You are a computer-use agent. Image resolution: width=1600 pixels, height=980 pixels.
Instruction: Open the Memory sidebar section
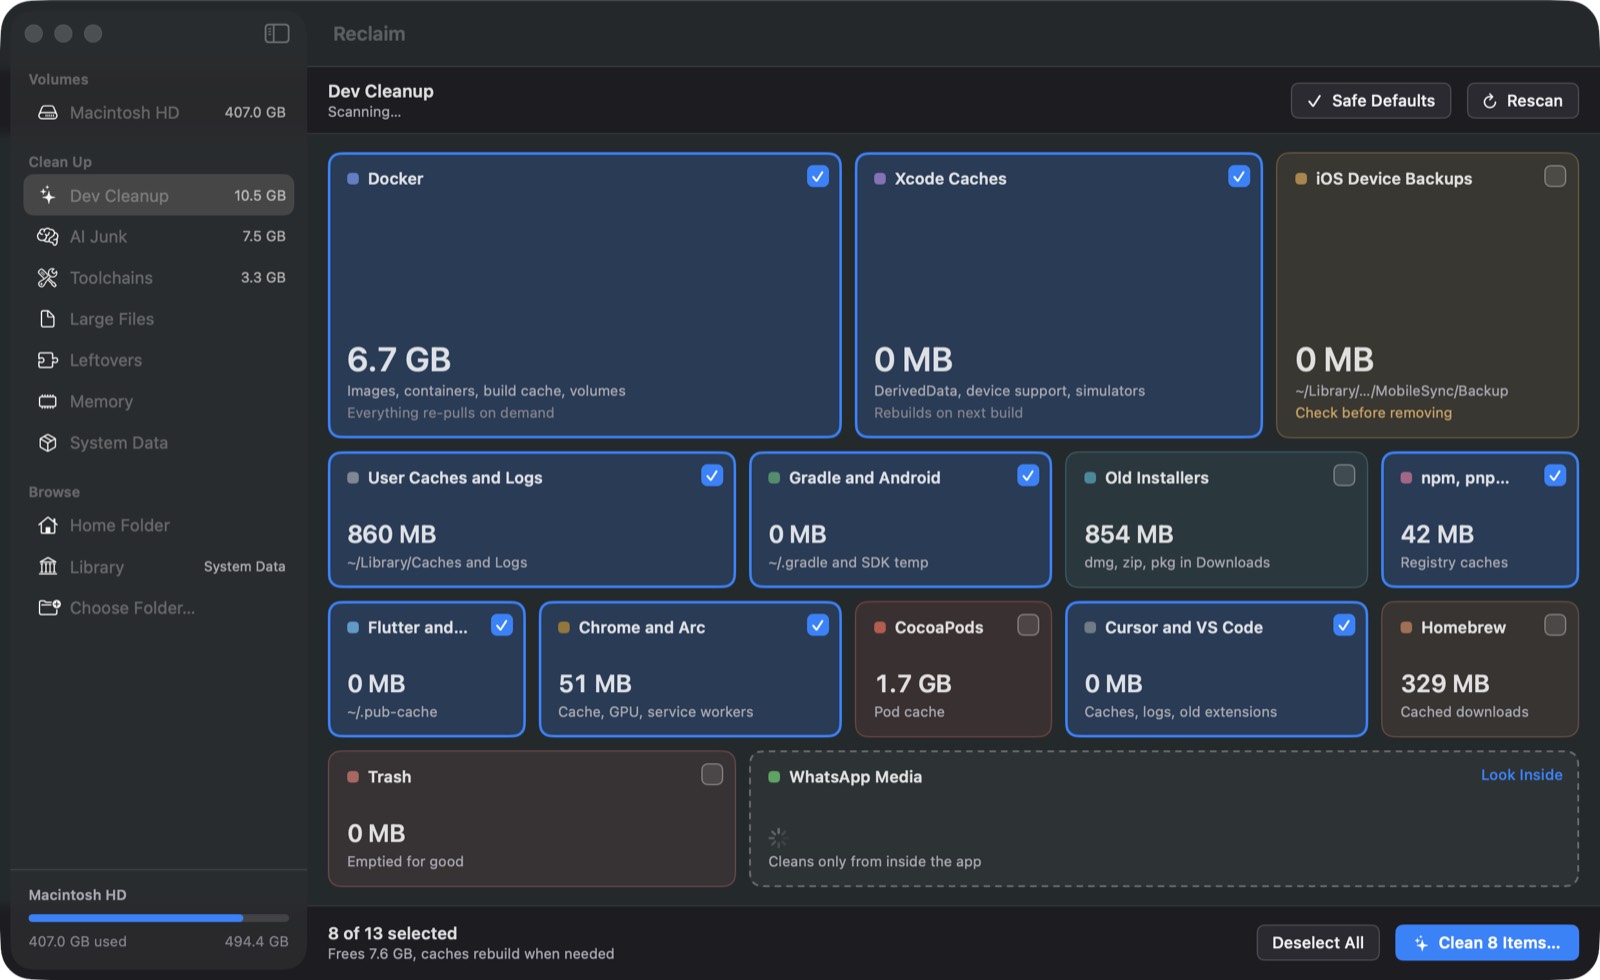point(159,401)
